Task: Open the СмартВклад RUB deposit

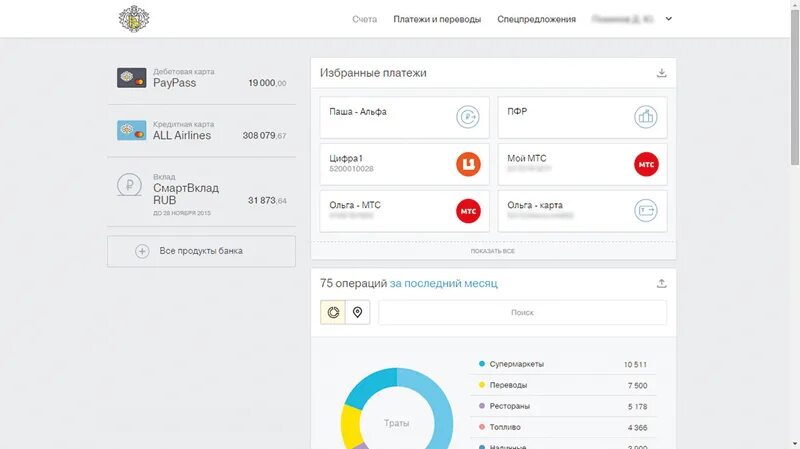Action: [x=202, y=192]
